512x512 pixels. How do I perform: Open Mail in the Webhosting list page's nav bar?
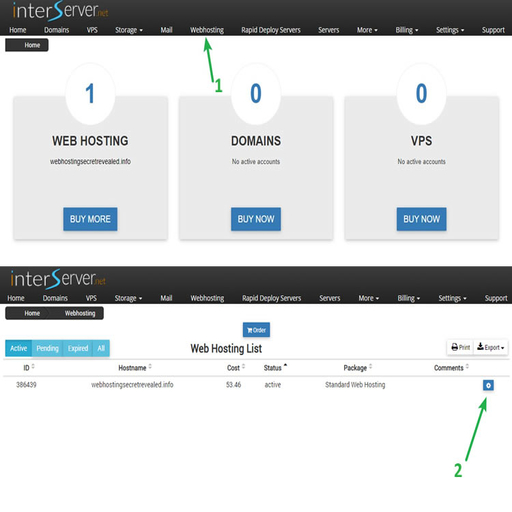point(166,298)
